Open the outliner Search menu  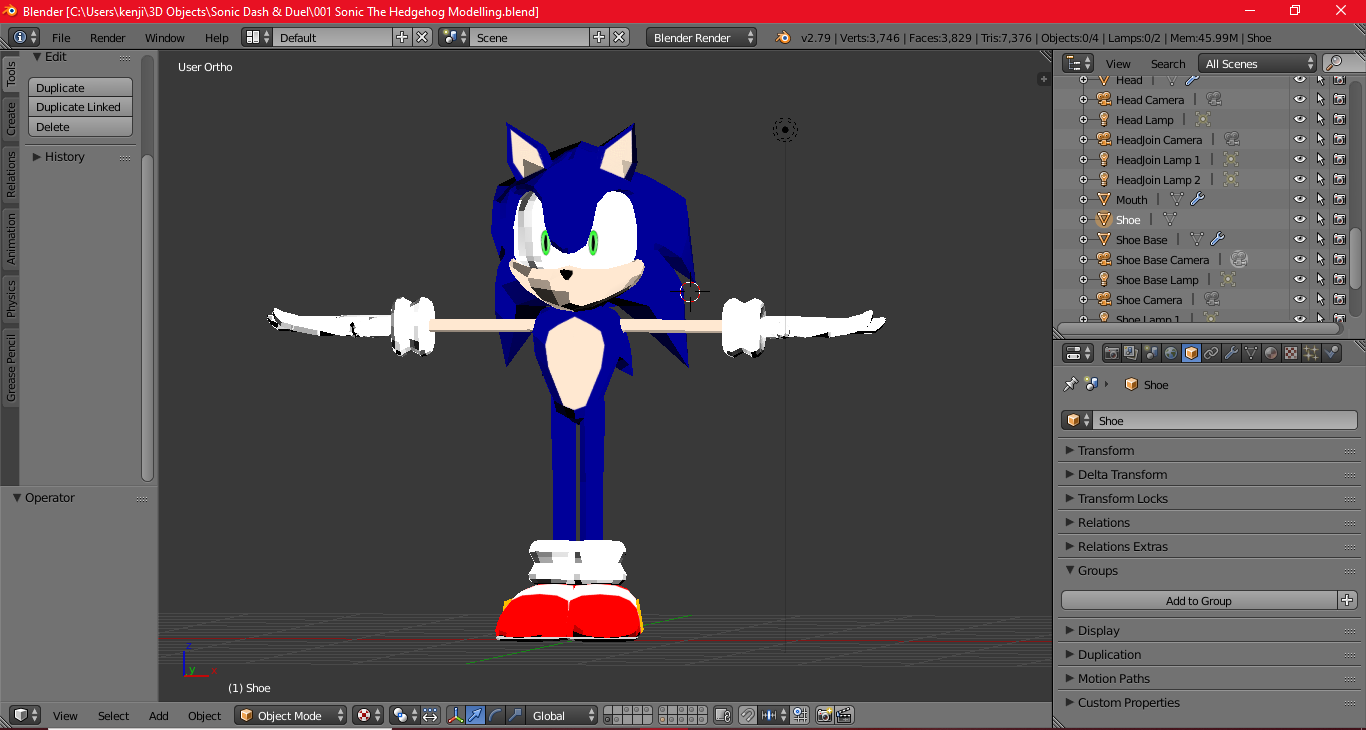pos(1168,64)
